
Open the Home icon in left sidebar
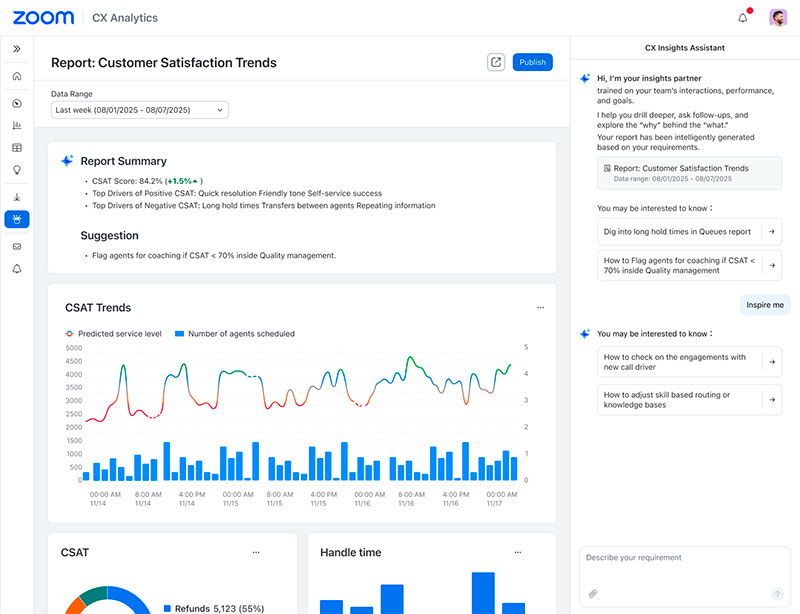tap(16, 75)
